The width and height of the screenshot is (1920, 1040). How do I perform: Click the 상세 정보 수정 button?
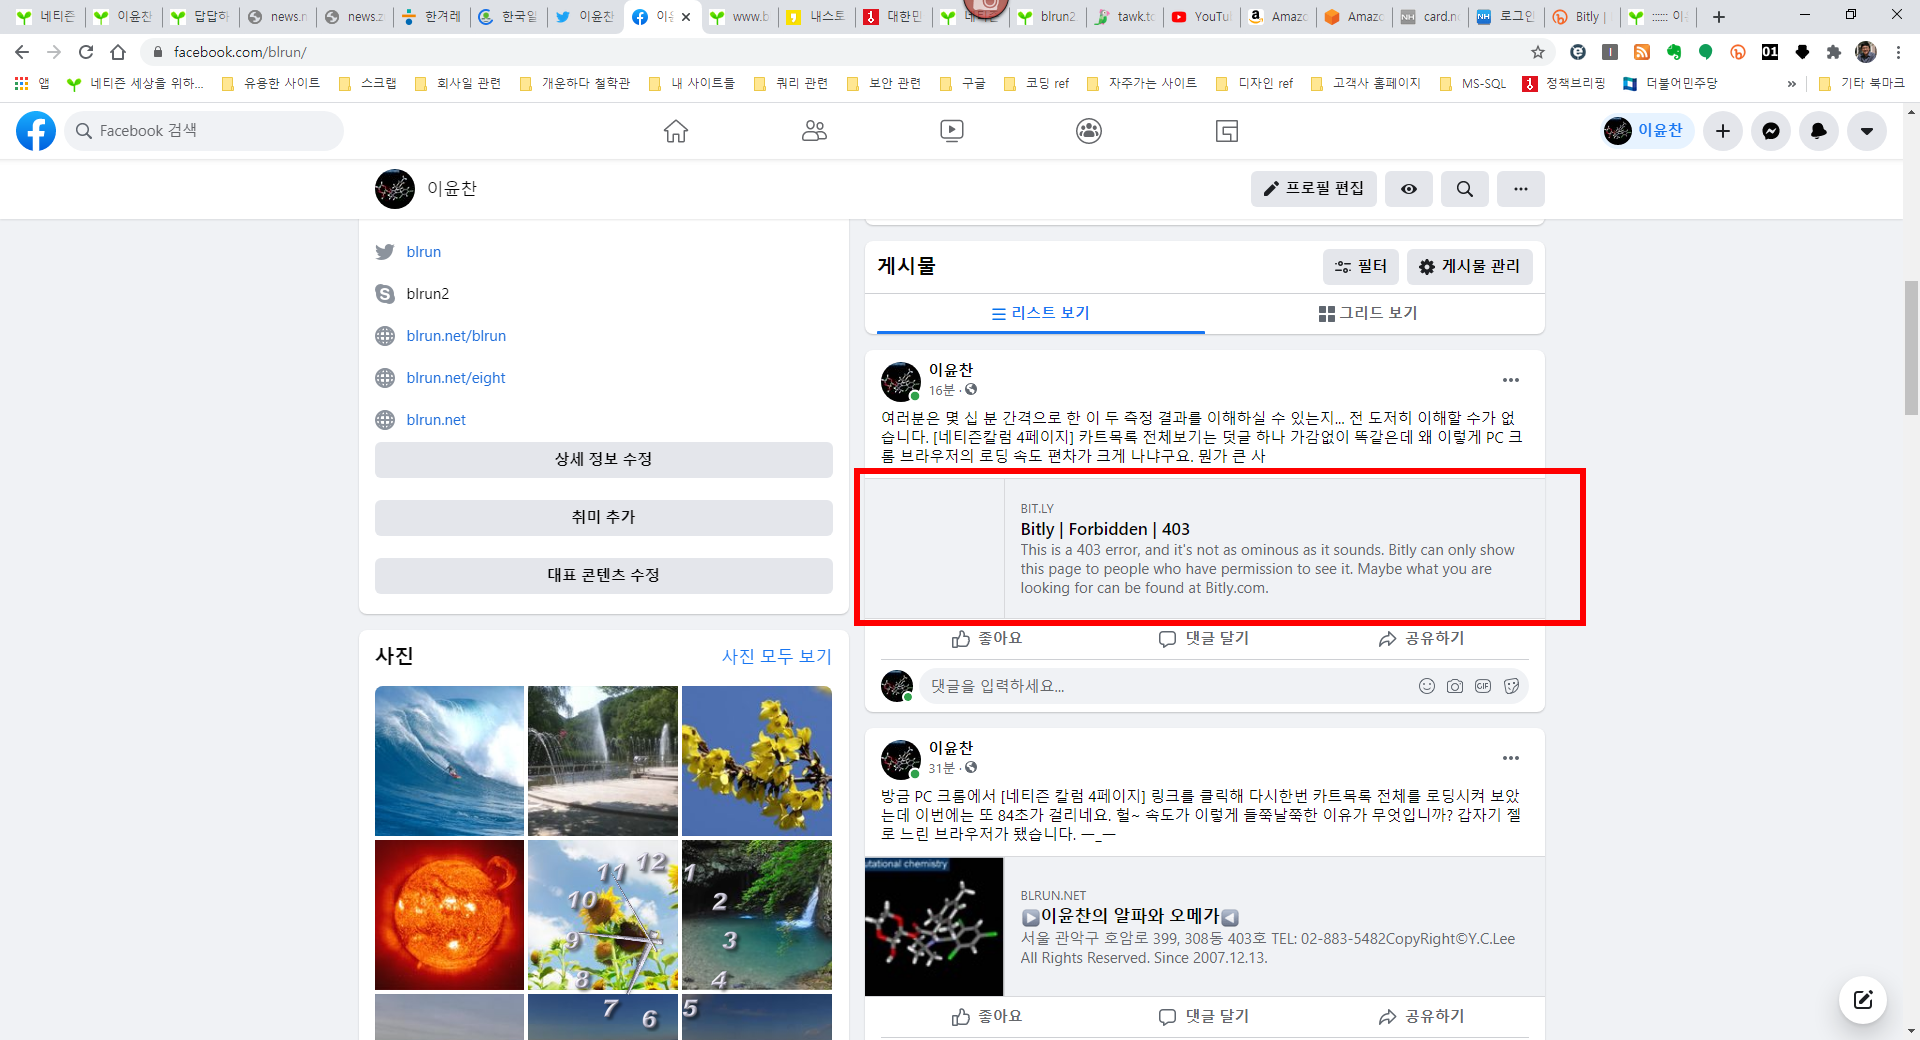604,460
